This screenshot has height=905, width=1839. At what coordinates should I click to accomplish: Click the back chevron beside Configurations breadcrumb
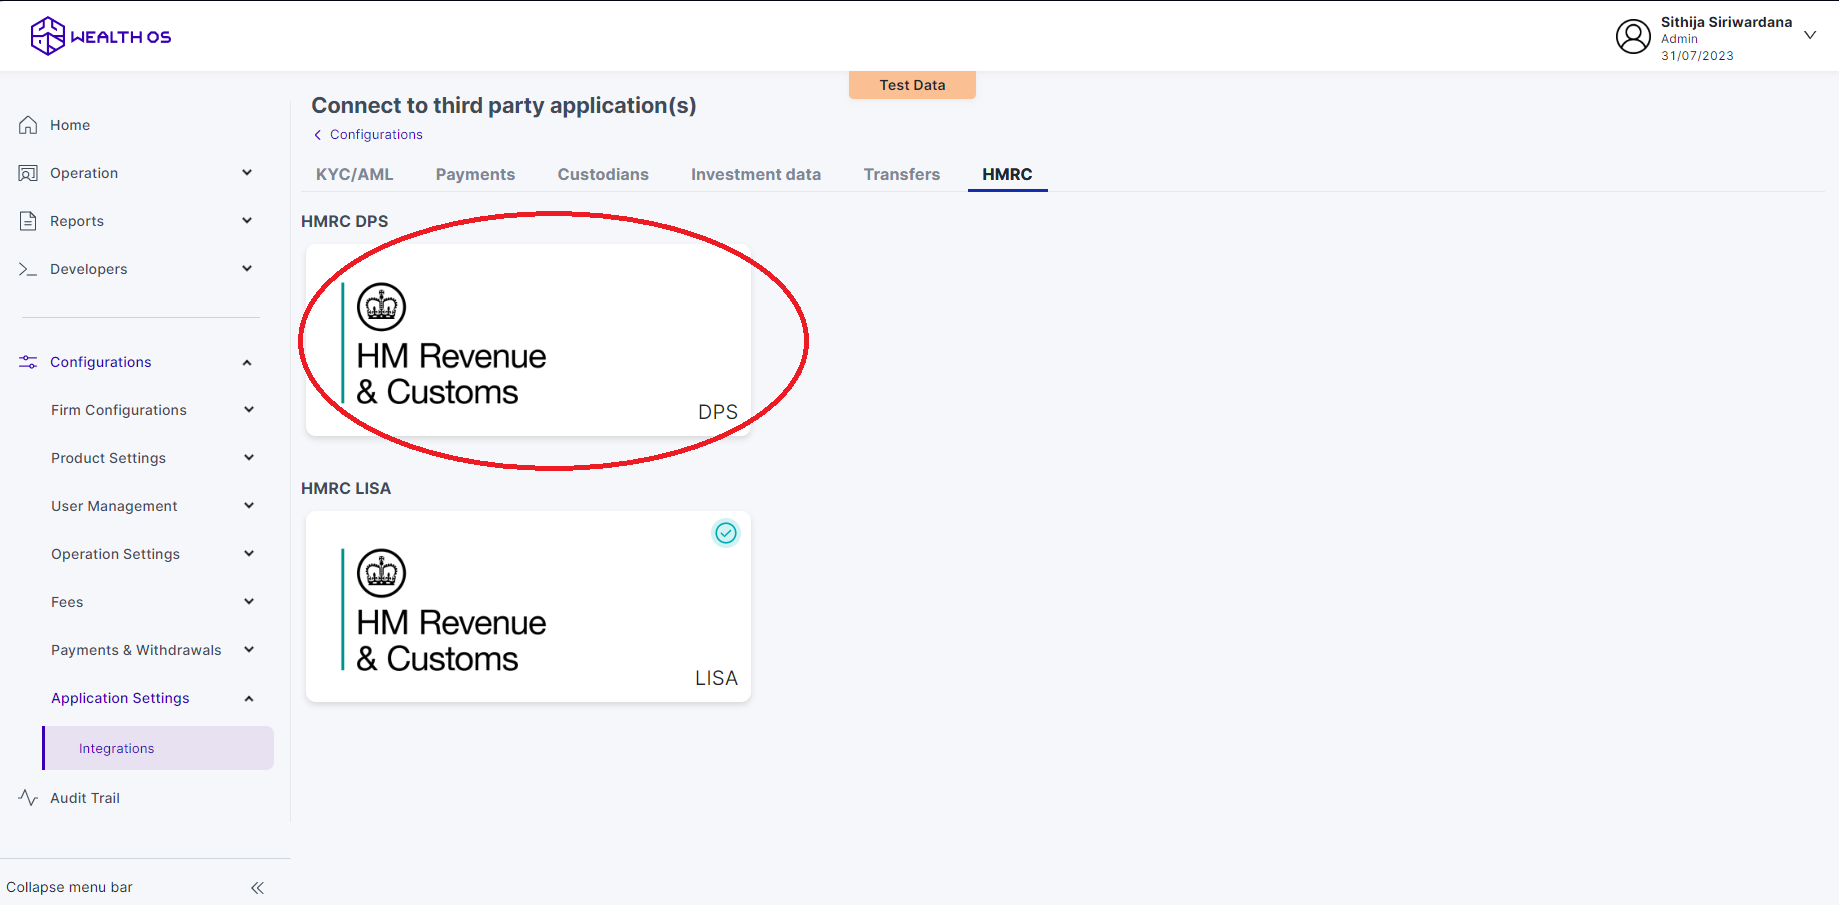[x=318, y=135]
